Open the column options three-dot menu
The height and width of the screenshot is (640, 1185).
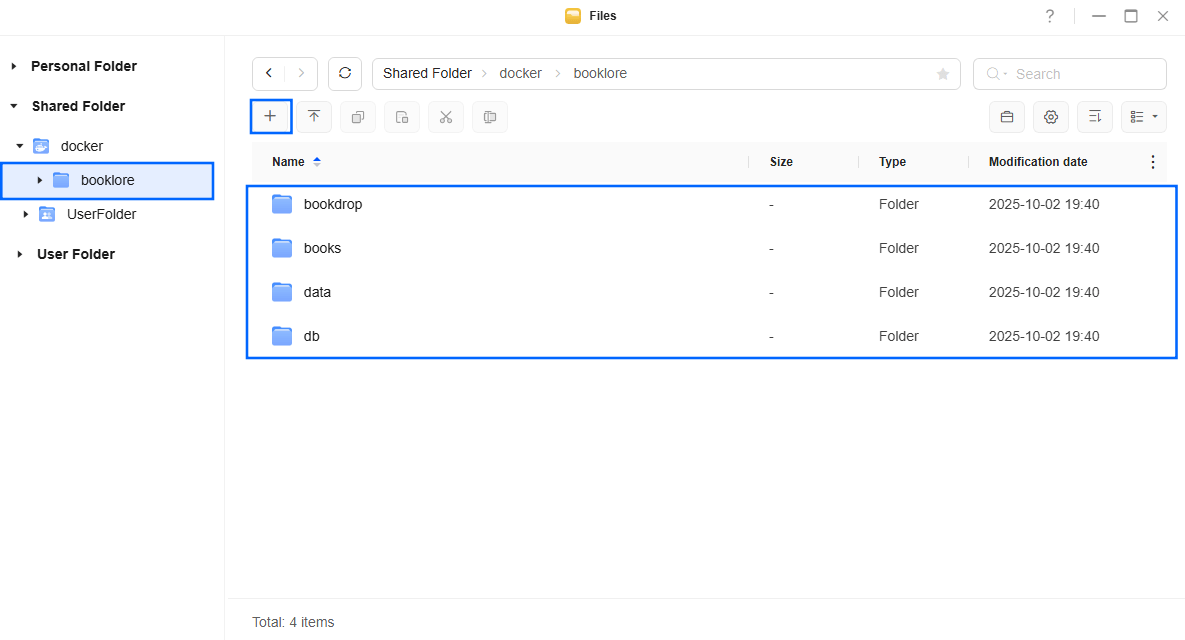(x=1152, y=162)
